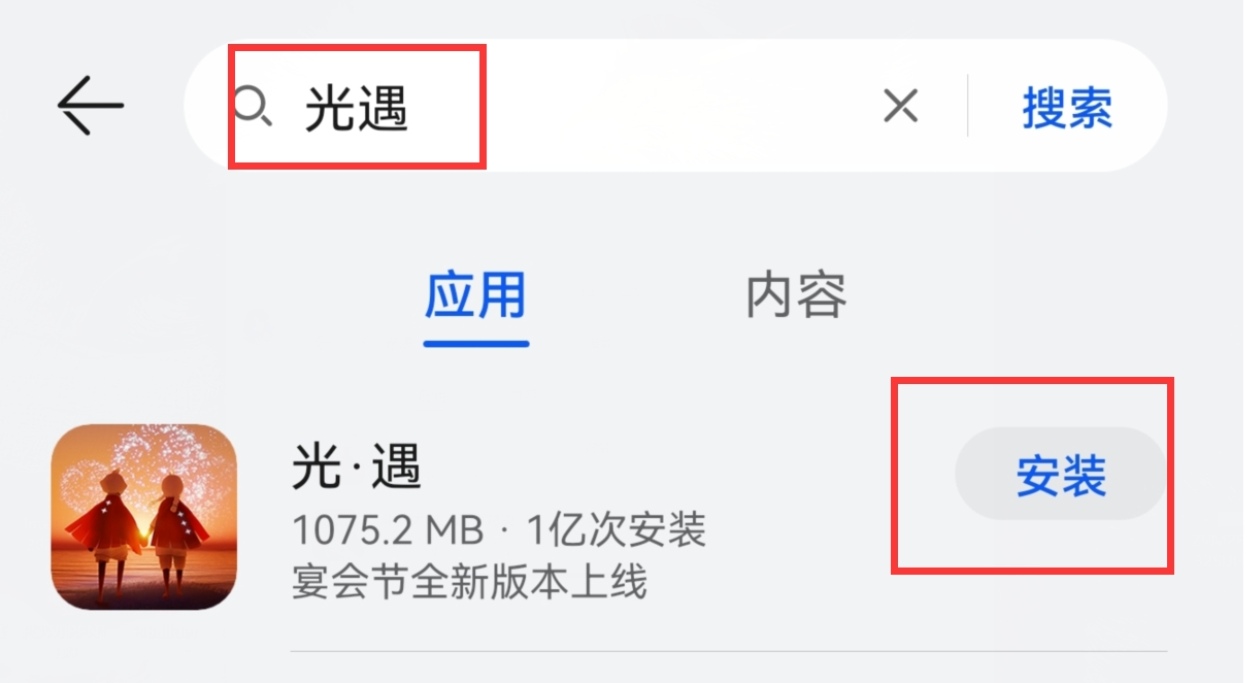Go back with the left arrow
Image resolution: width=1247 pixels, height=683 pixels.
pyautogui.click(x=90, y=105)
